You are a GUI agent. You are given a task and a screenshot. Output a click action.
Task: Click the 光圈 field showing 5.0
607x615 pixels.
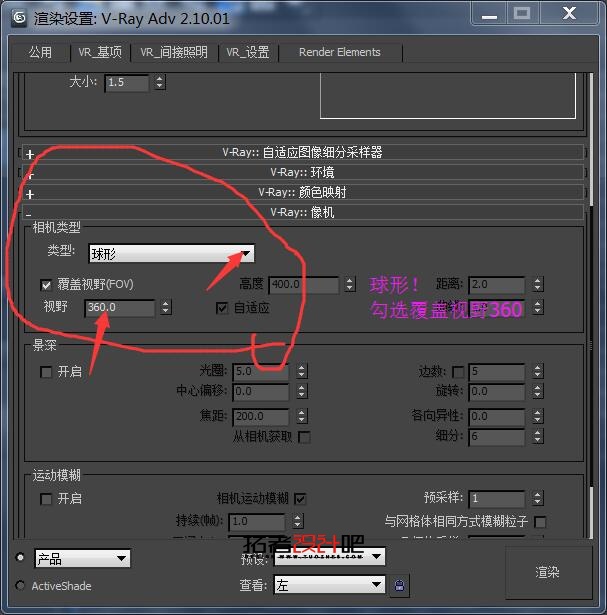tap(260, 371)
